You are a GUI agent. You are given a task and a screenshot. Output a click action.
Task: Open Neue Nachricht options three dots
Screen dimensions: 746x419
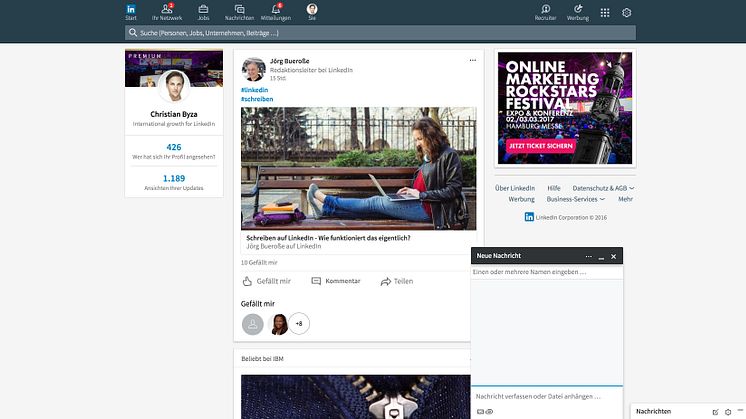tap(589, 256)
